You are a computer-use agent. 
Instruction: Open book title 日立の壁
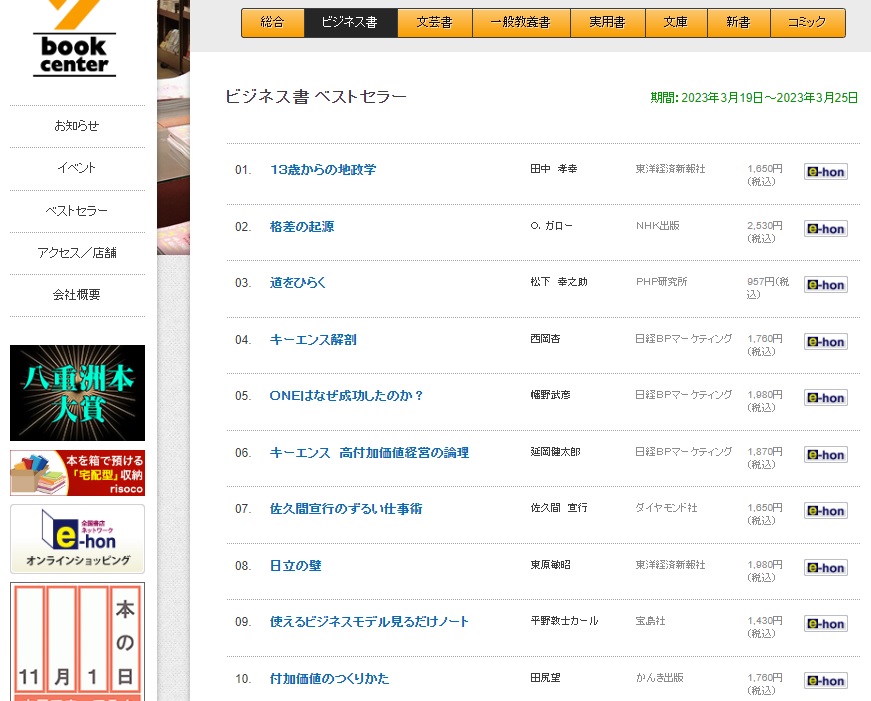tap(296, 566)
